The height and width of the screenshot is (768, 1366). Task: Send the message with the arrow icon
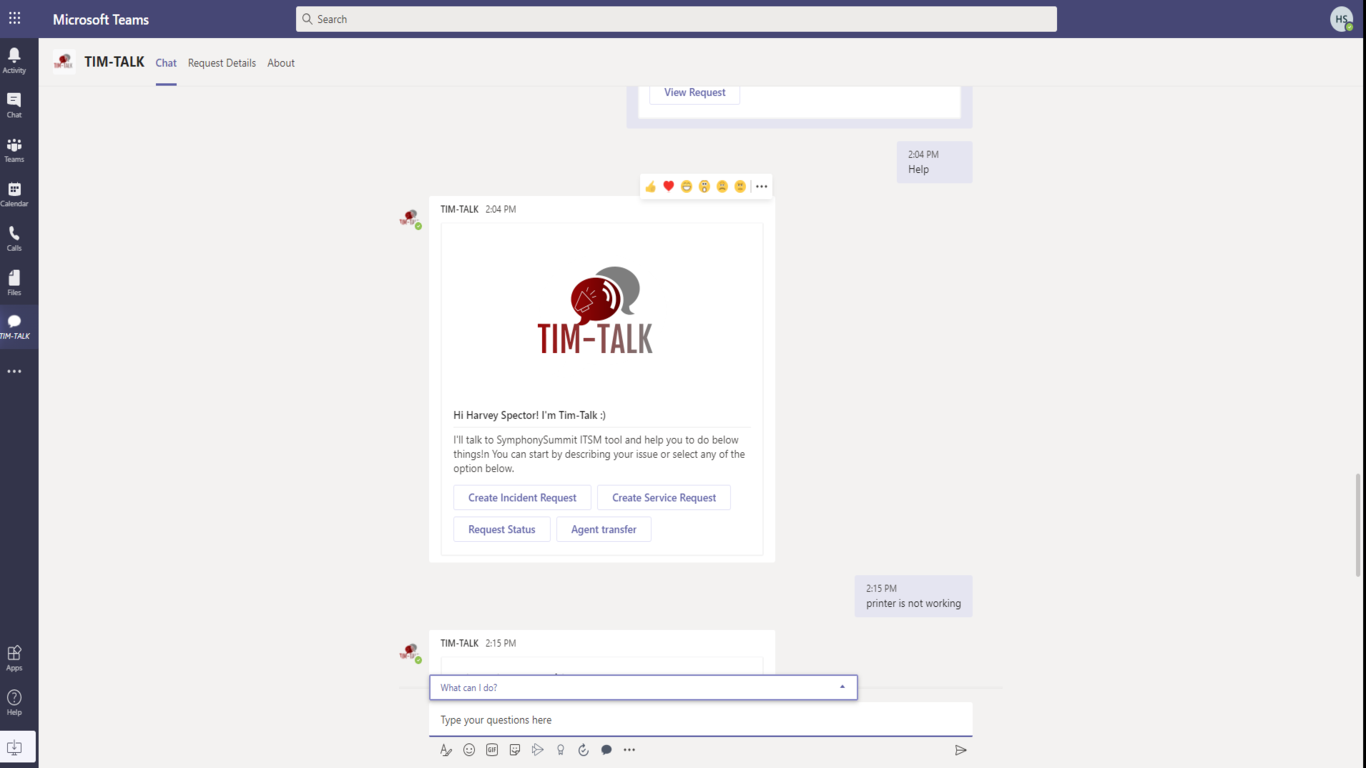[961, 750]
